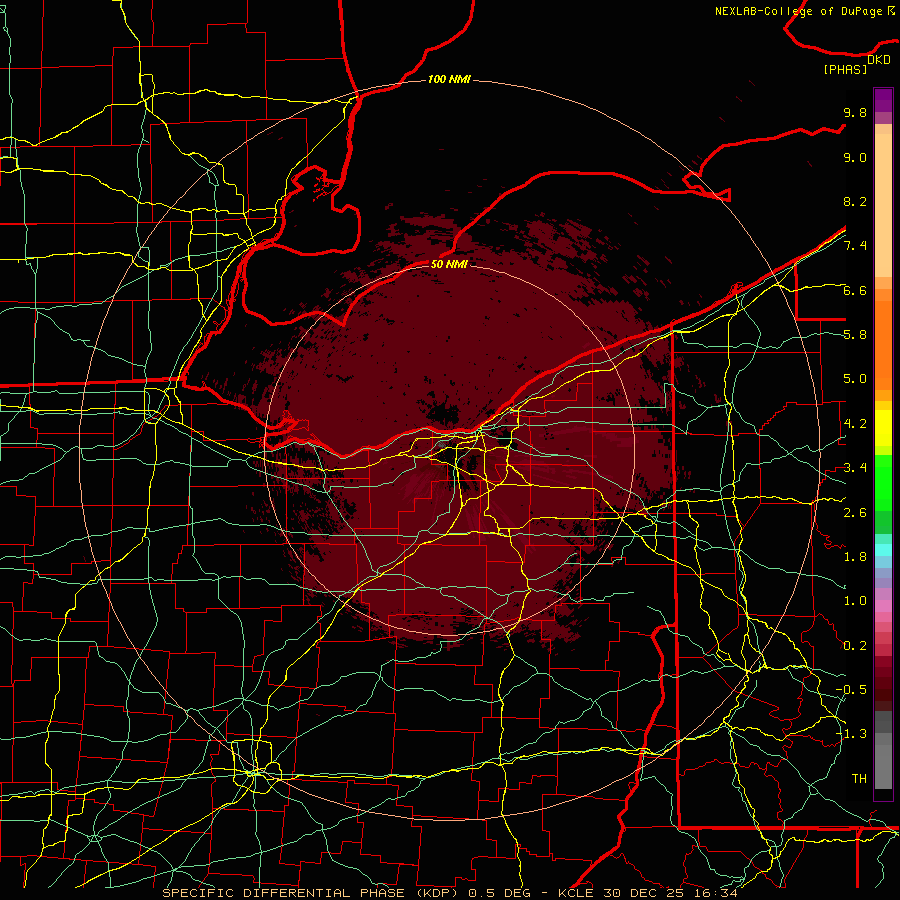Click the [PHAS] units label
Viewport: 900px width, 900px height.
pos(845,70)
